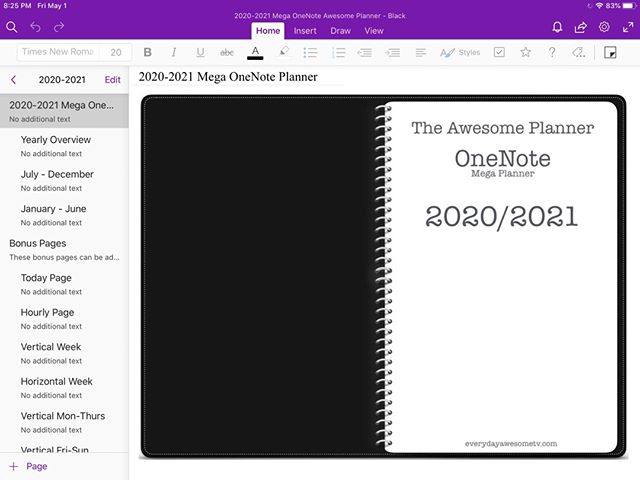Toggle underline formatting
This screenshot has width=640, height=480.
[200, 52]
